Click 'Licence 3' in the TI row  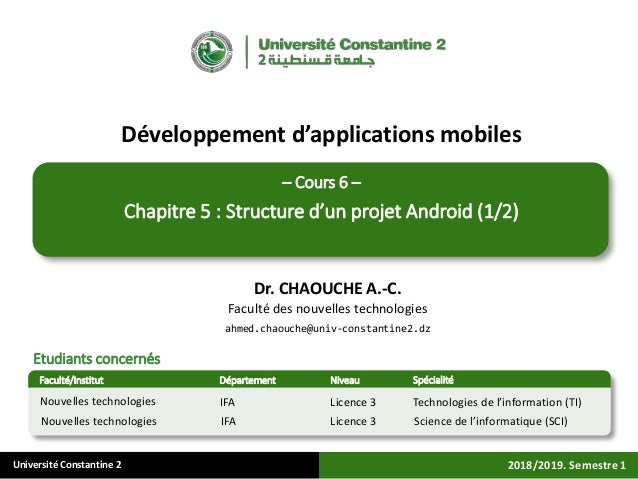[353, 402]
